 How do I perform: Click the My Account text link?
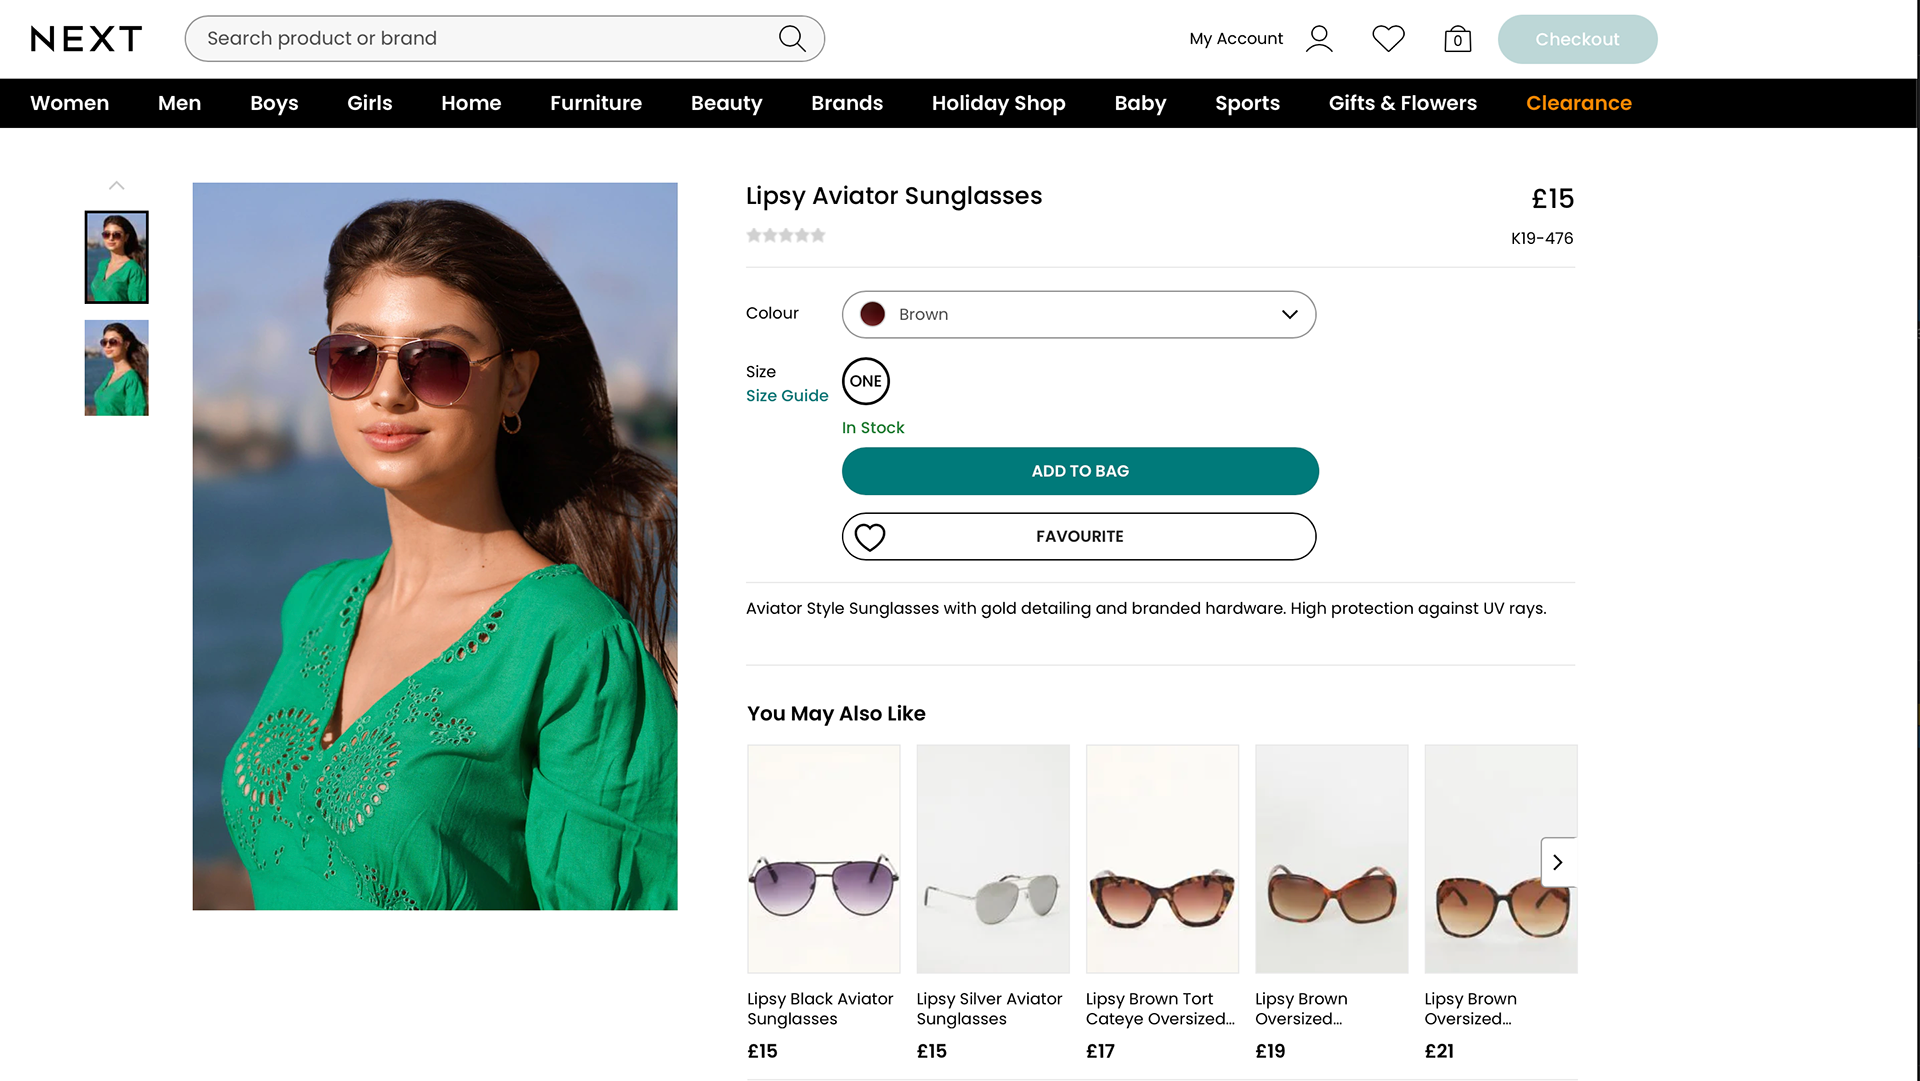1236,39
